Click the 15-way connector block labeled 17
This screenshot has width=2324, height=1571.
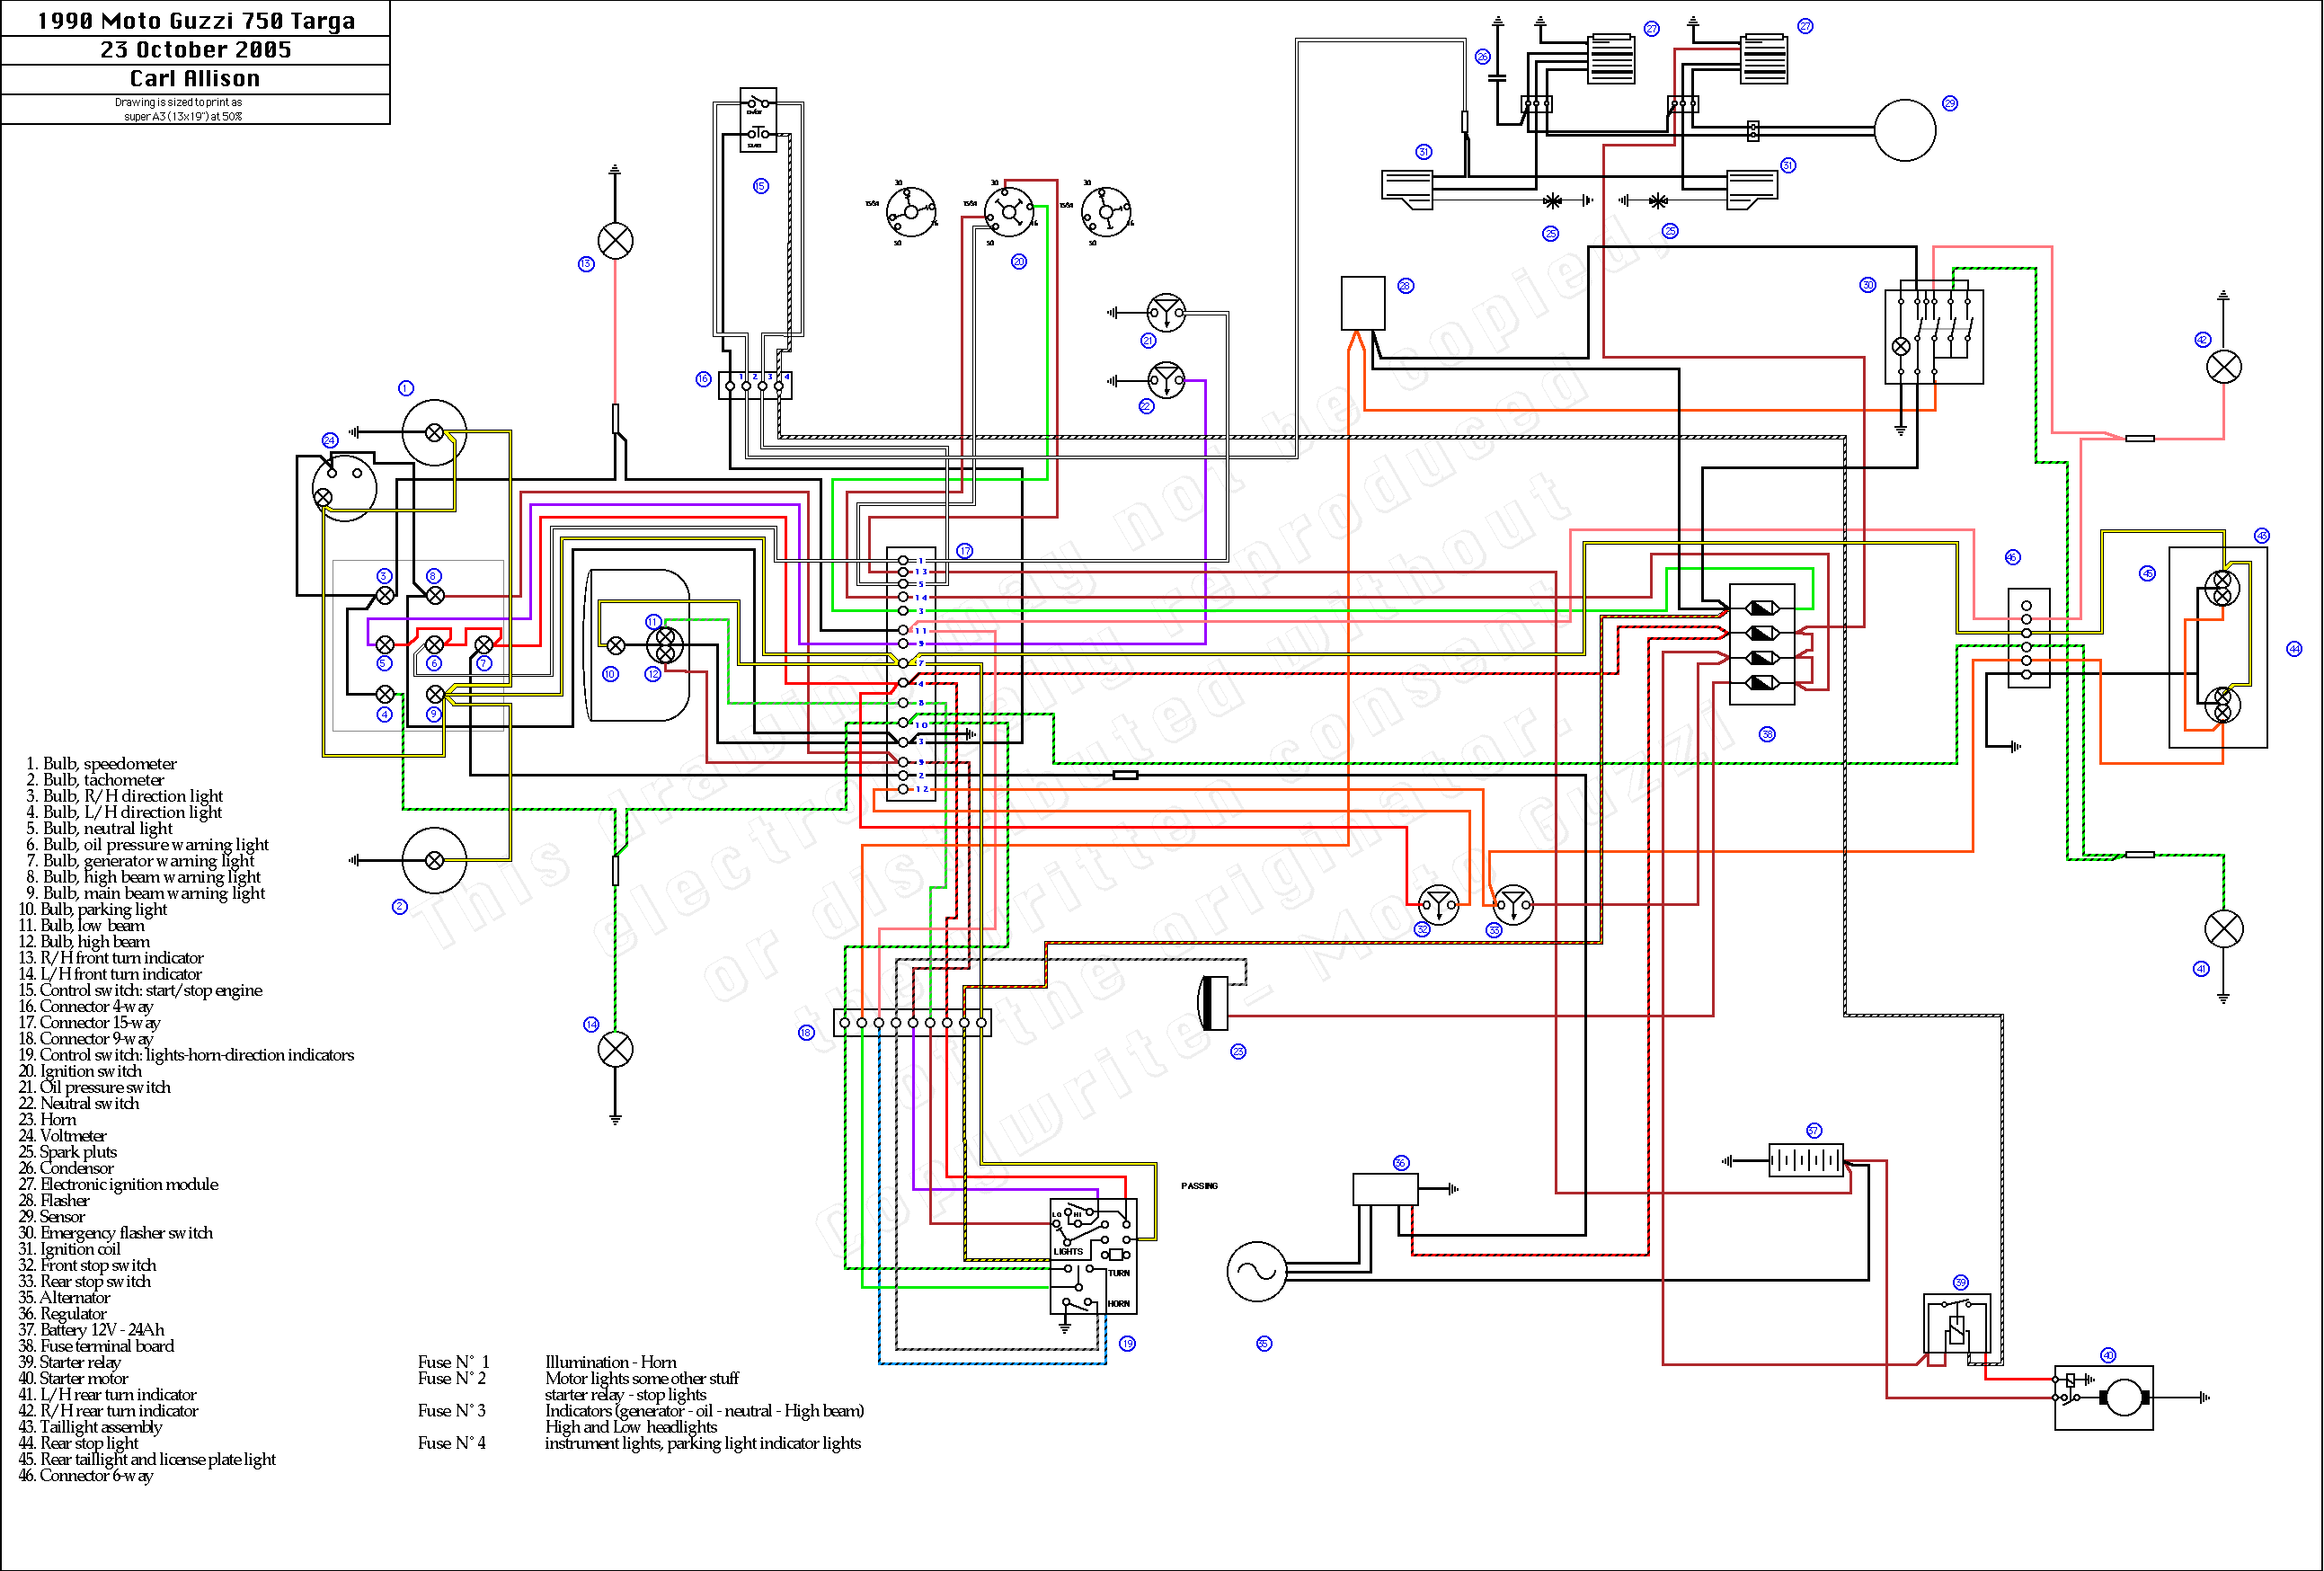pyautogui.click(x=911, y=675)
